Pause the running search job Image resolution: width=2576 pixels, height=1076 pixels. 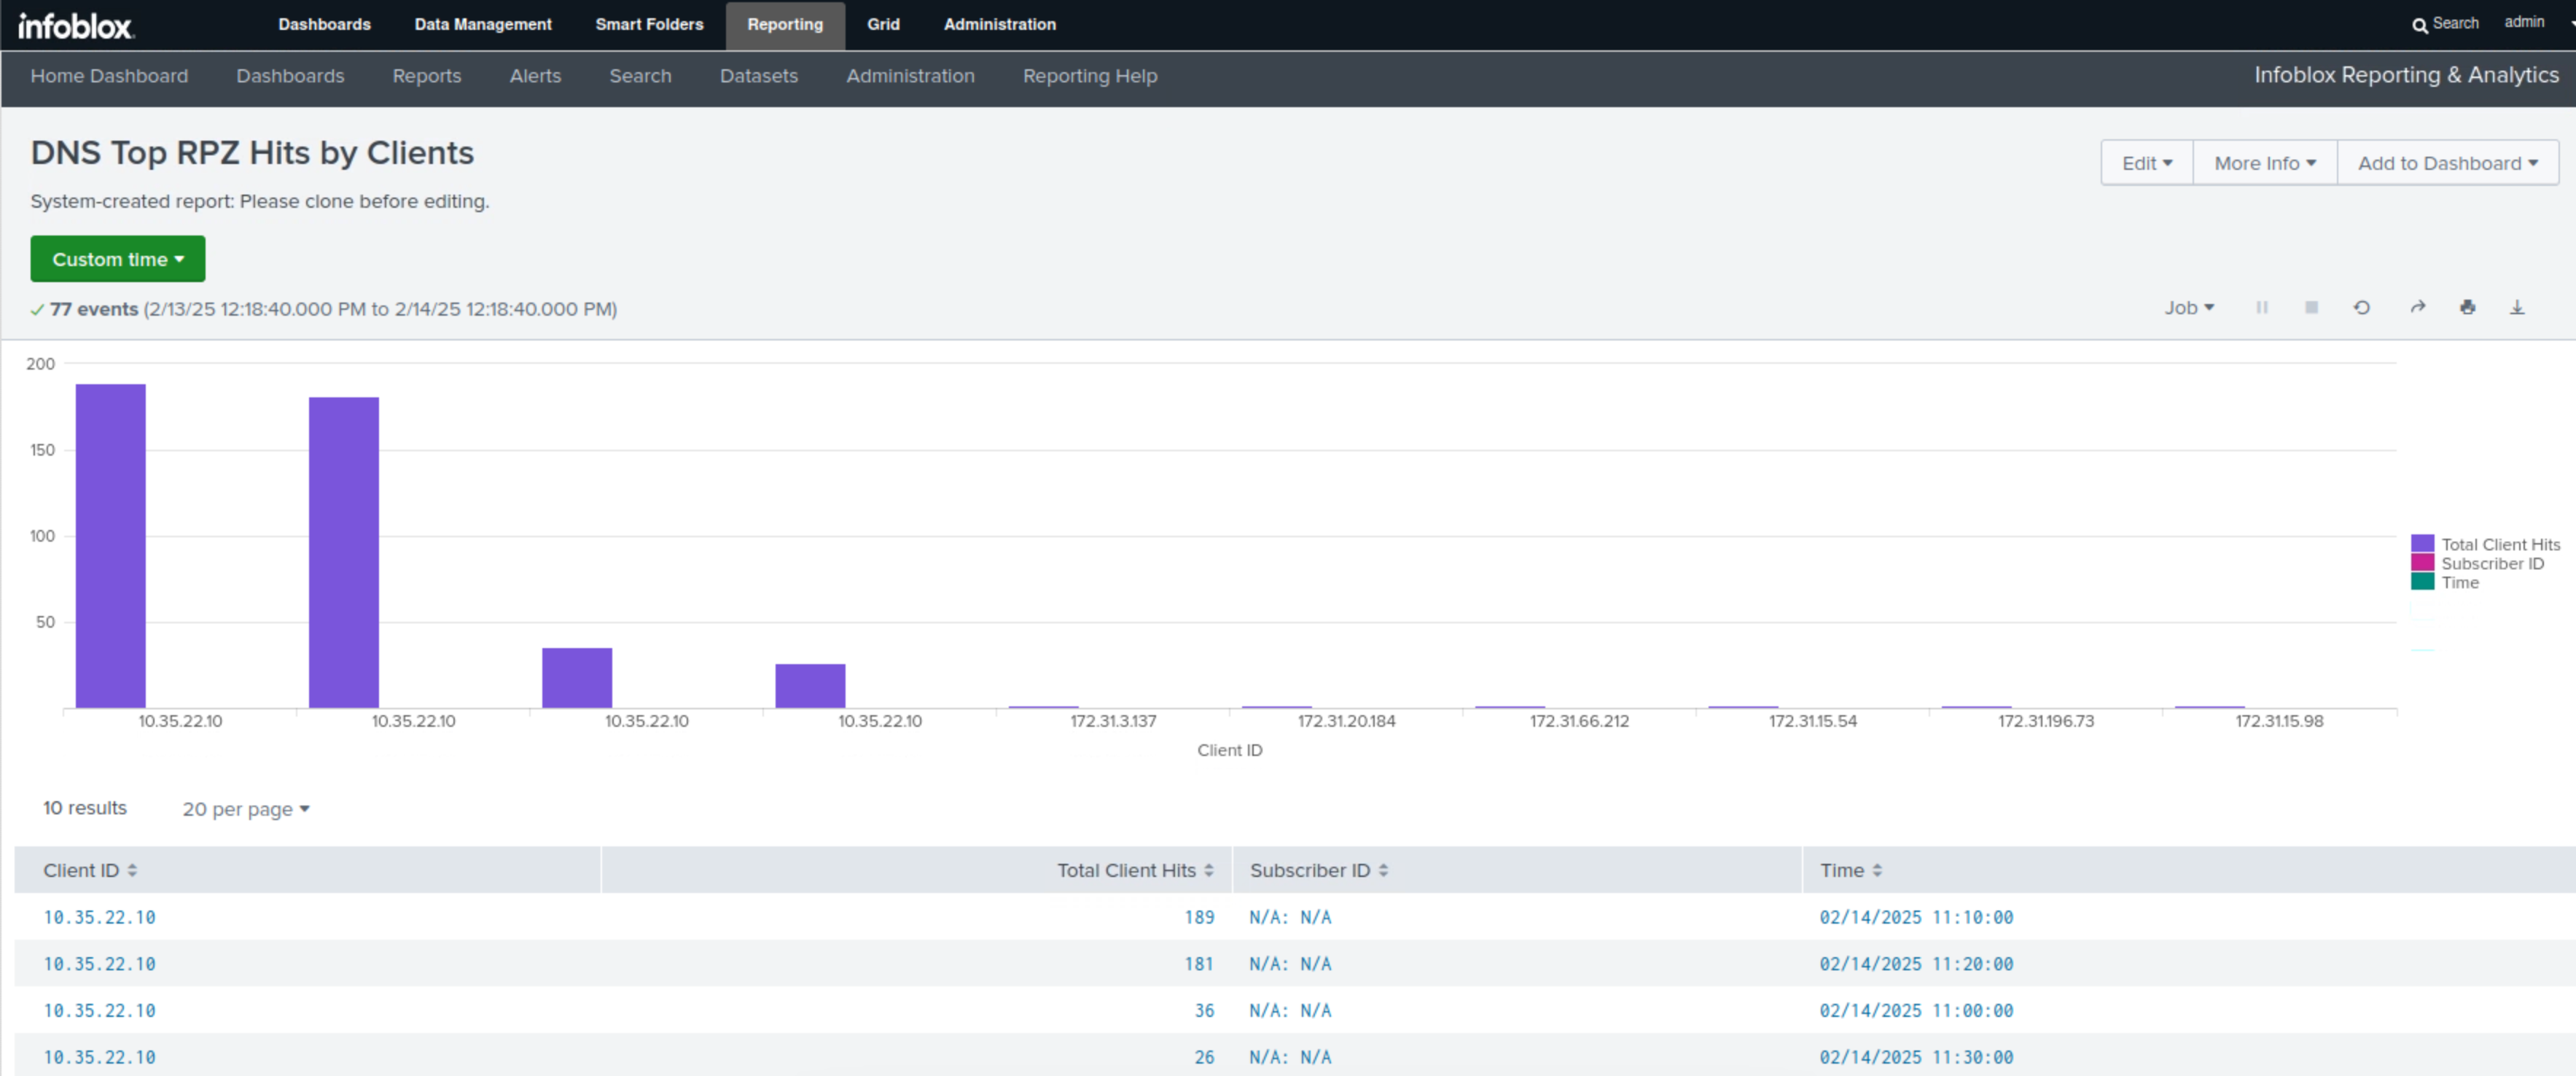pos(2261,308)
